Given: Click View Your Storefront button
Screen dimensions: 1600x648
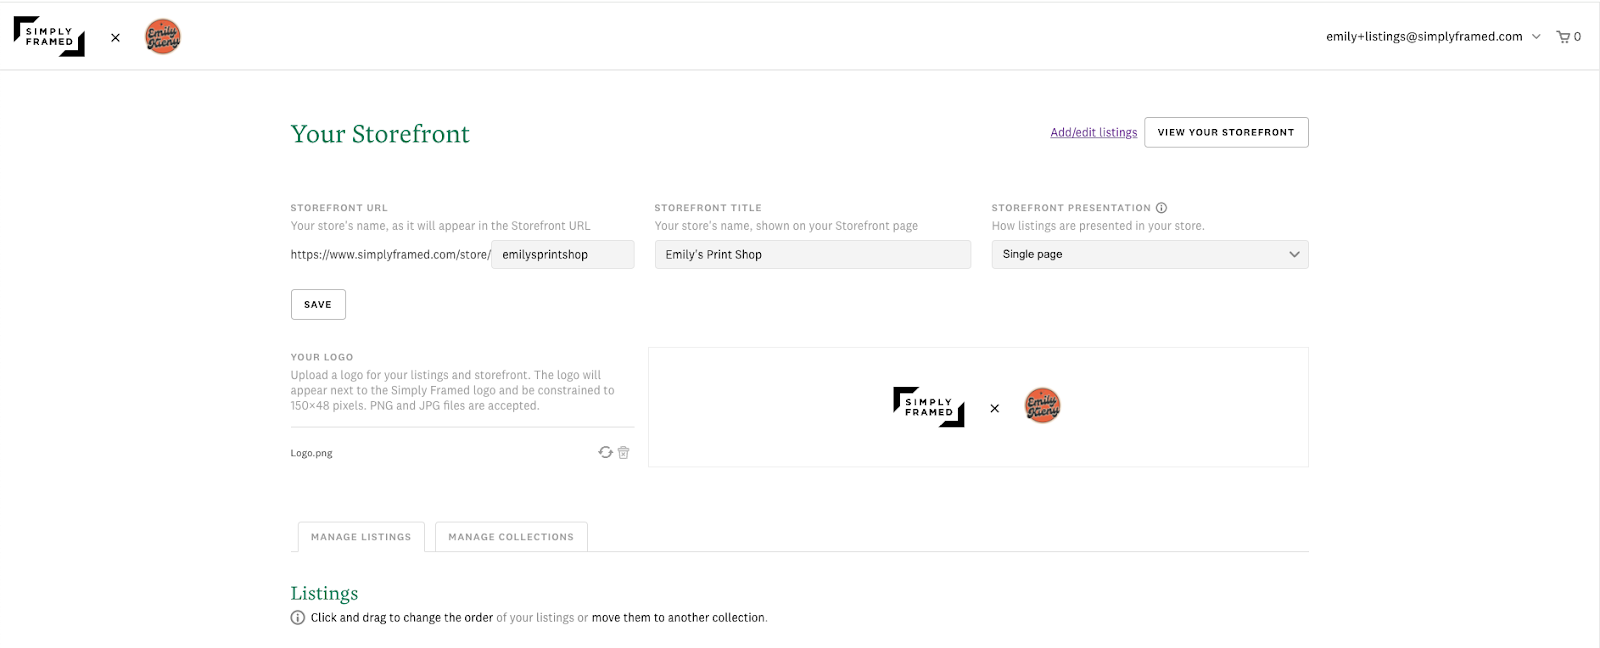Looking at the screenshot, I should [1226, 132].
